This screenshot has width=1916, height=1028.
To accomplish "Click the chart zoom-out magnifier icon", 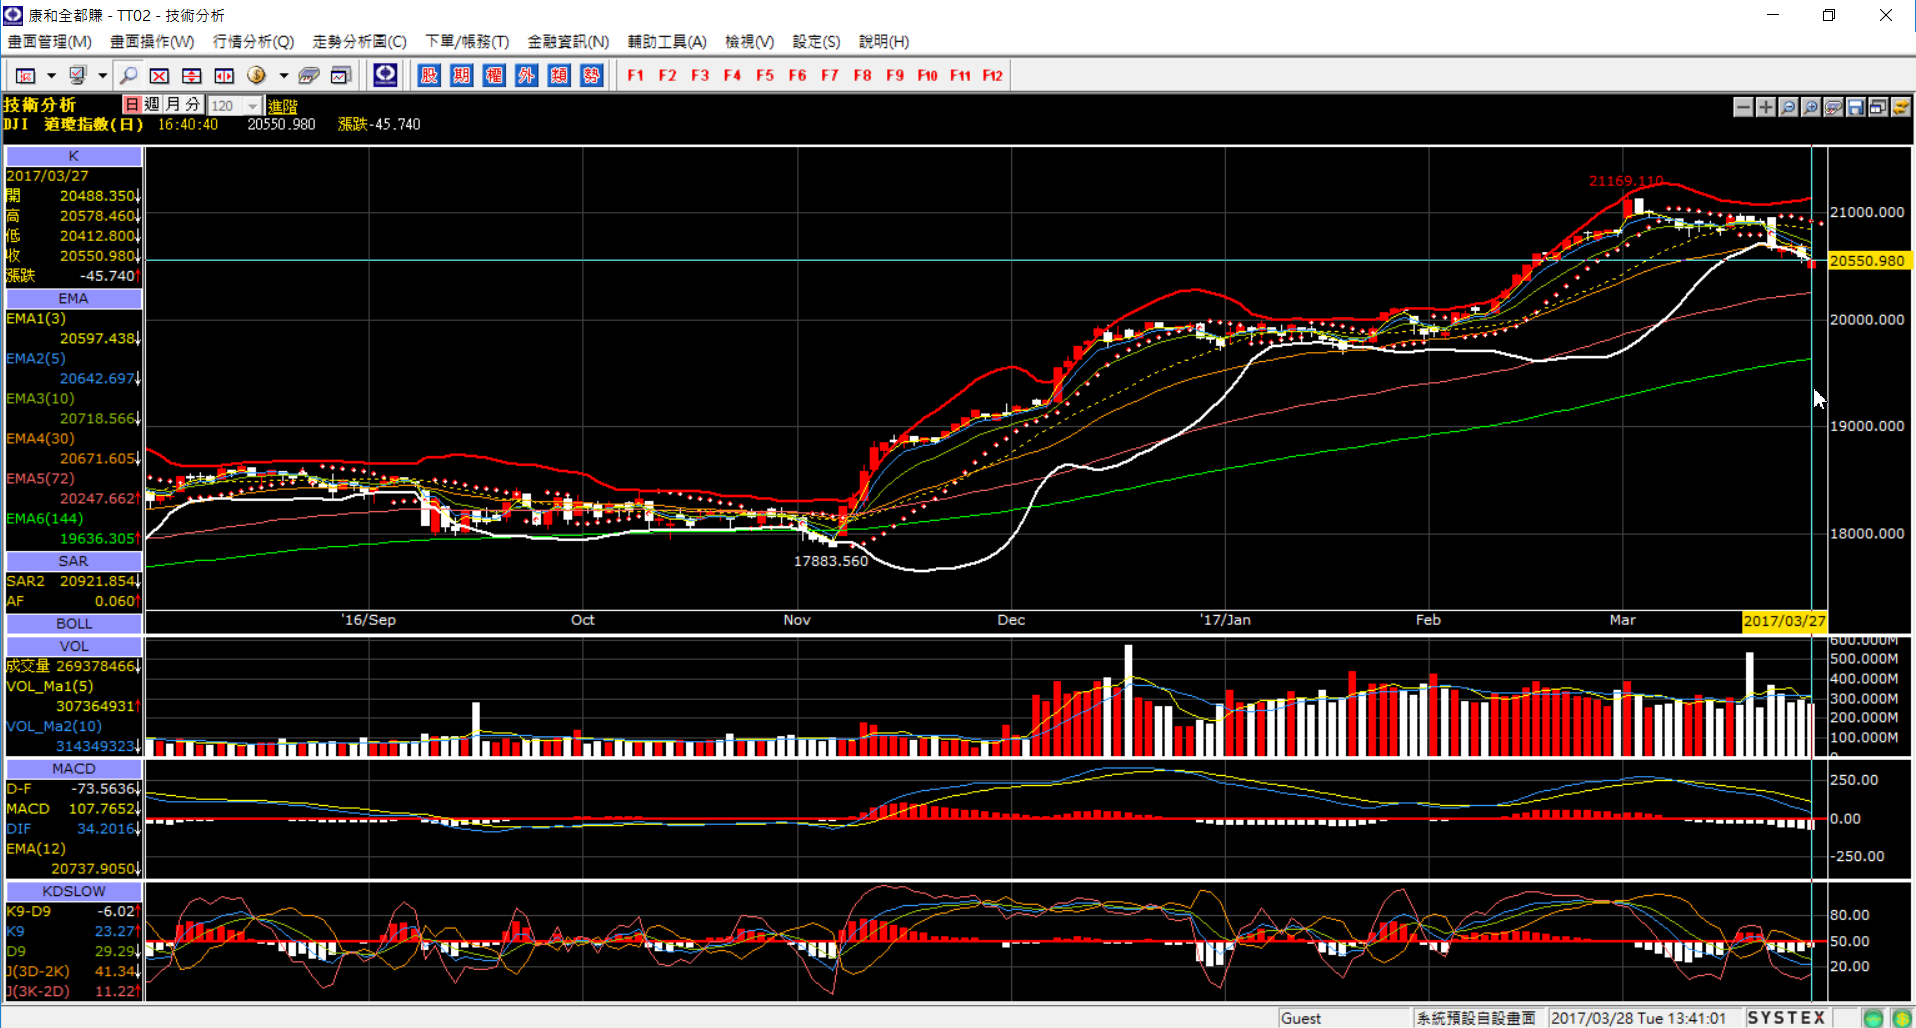I will (x=1788, y=107).
